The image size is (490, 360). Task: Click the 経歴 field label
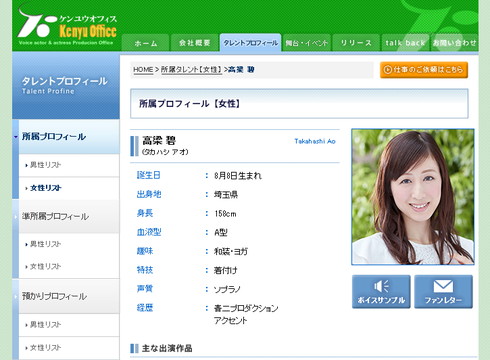pyautogui.click(x=145, y=308)
